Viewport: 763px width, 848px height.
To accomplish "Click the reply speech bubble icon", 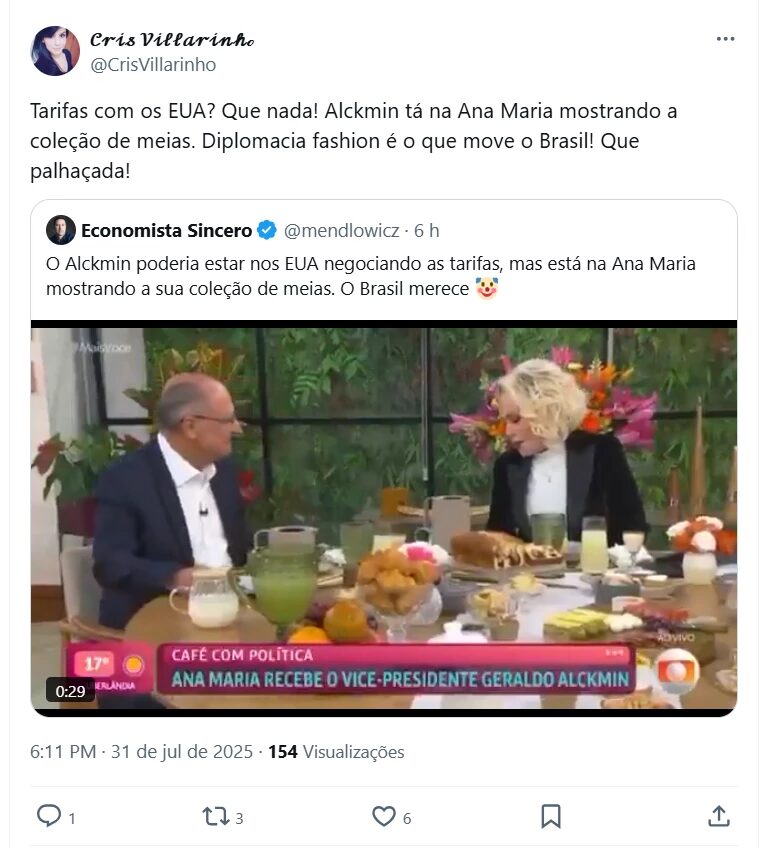I will click(x=49, y=816).
